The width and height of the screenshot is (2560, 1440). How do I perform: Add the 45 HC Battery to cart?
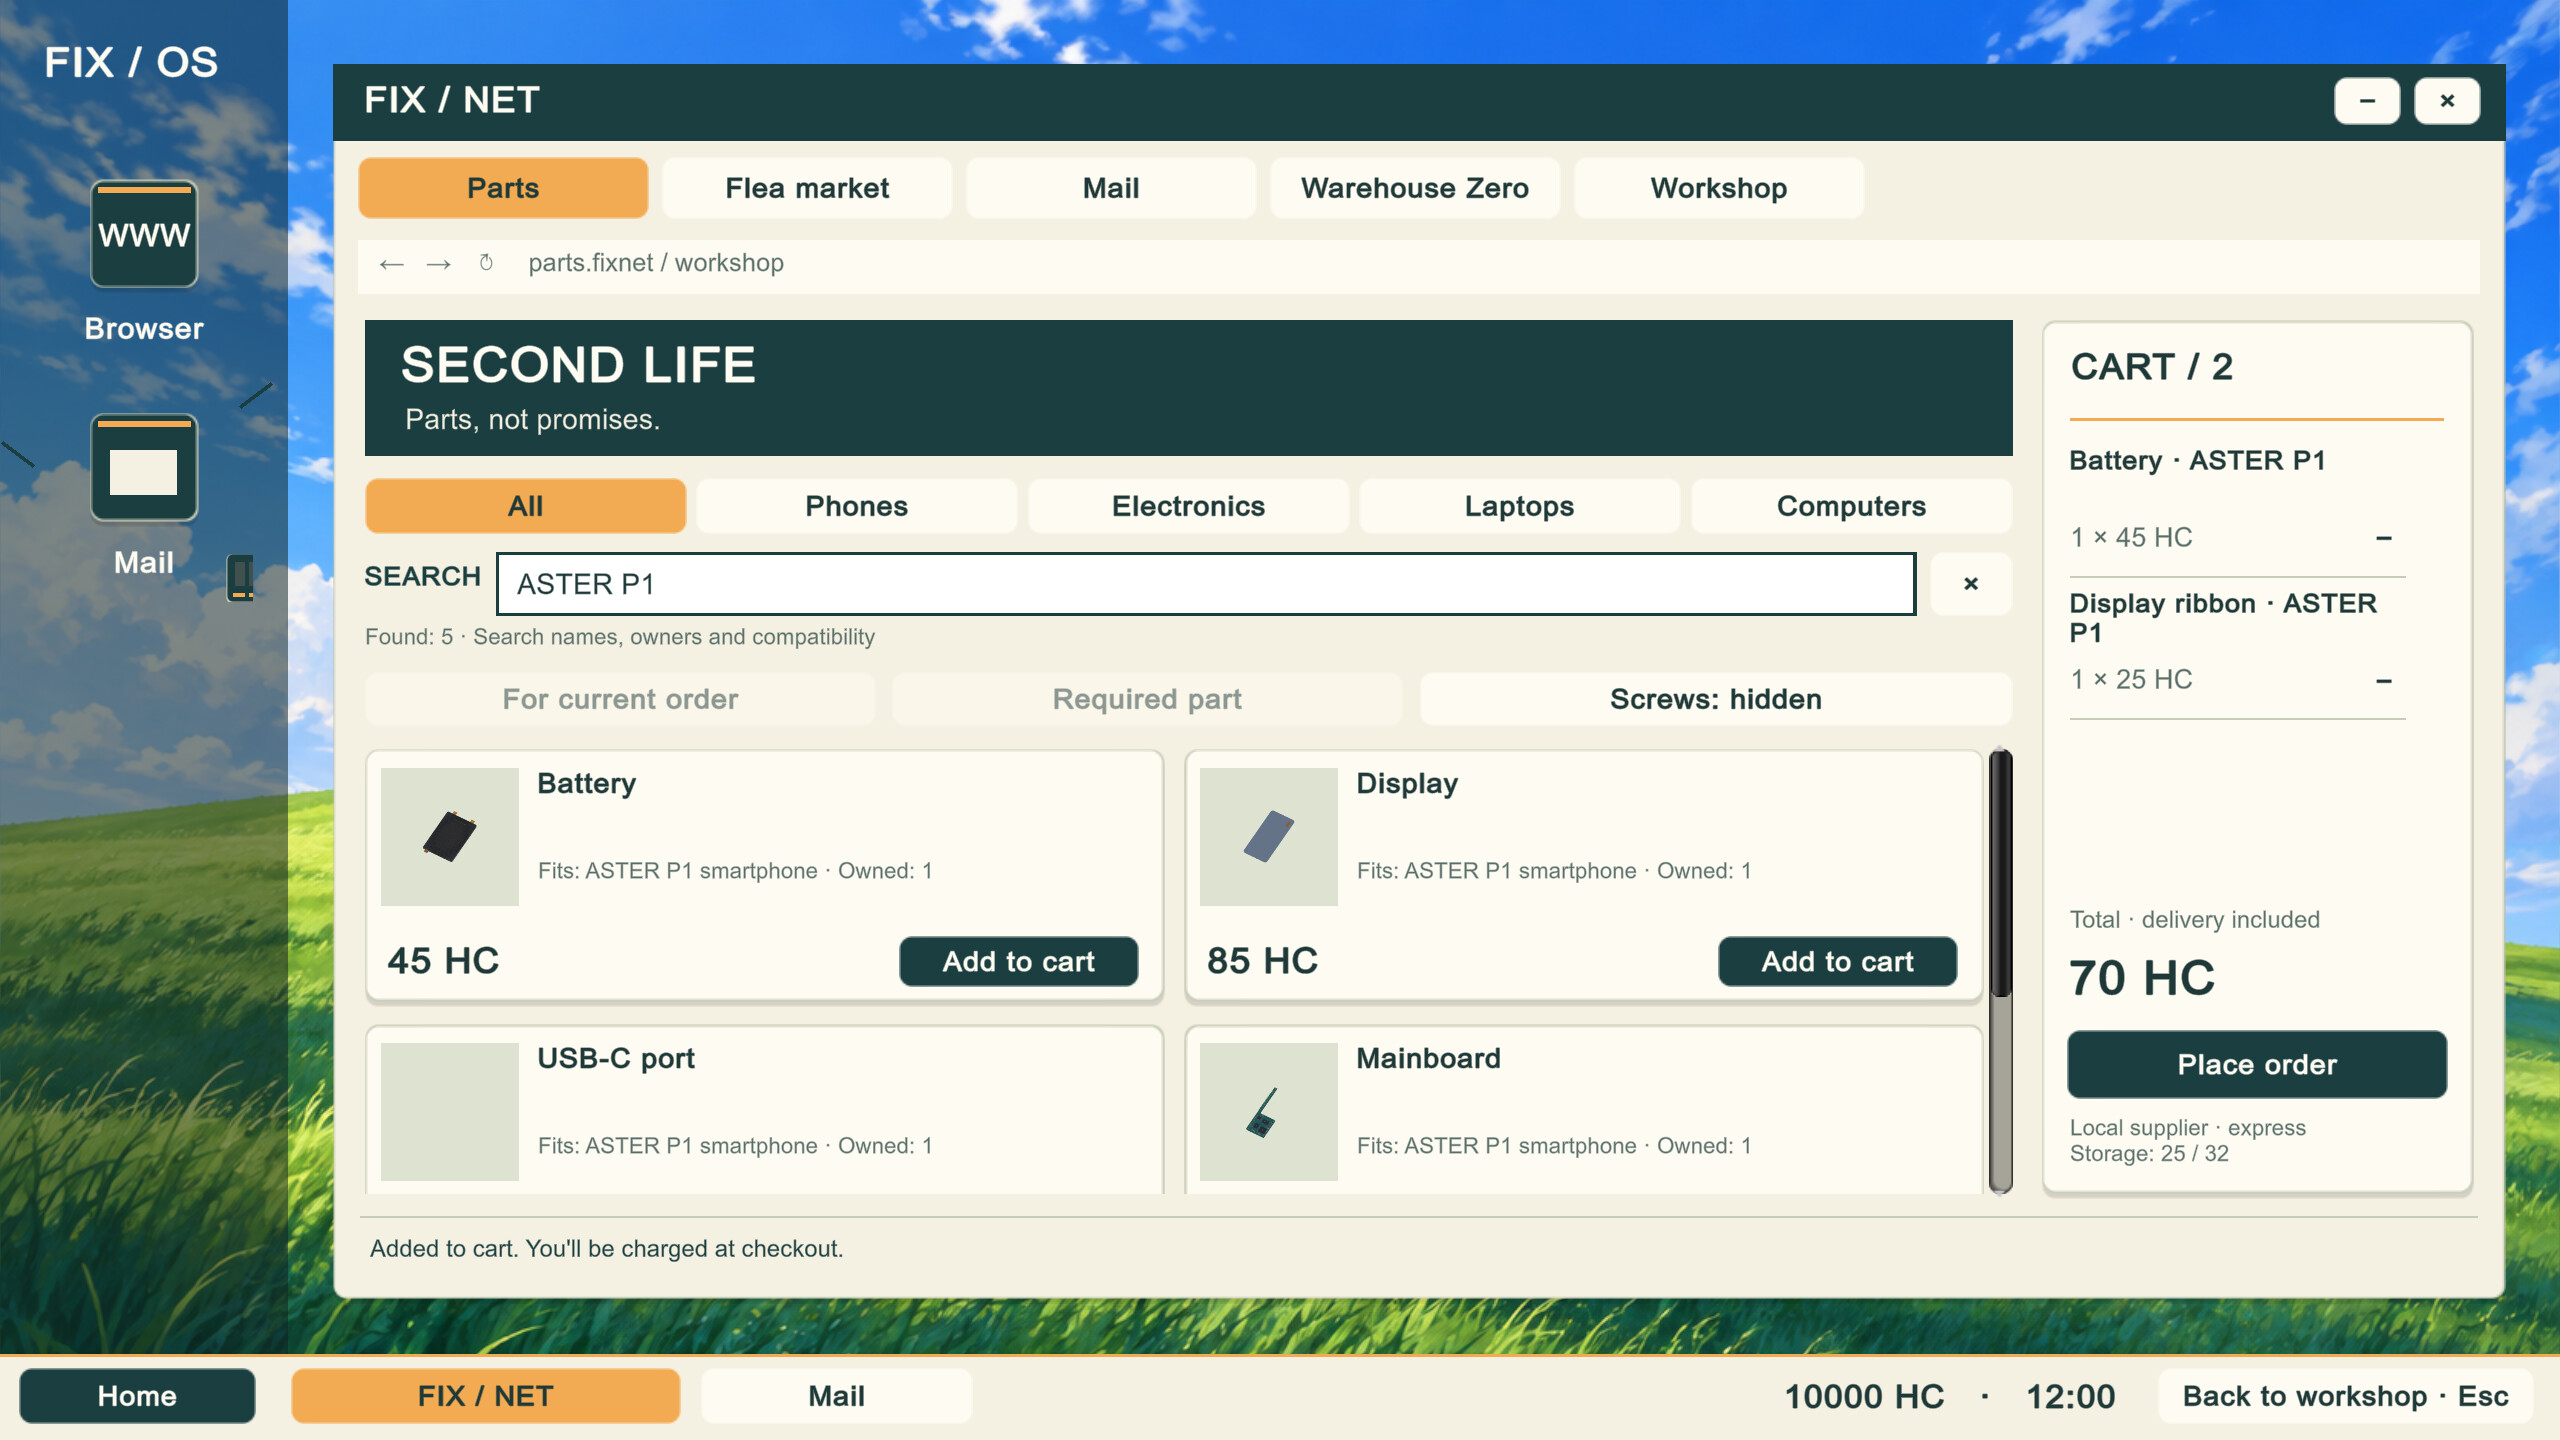coord(1019,961)
